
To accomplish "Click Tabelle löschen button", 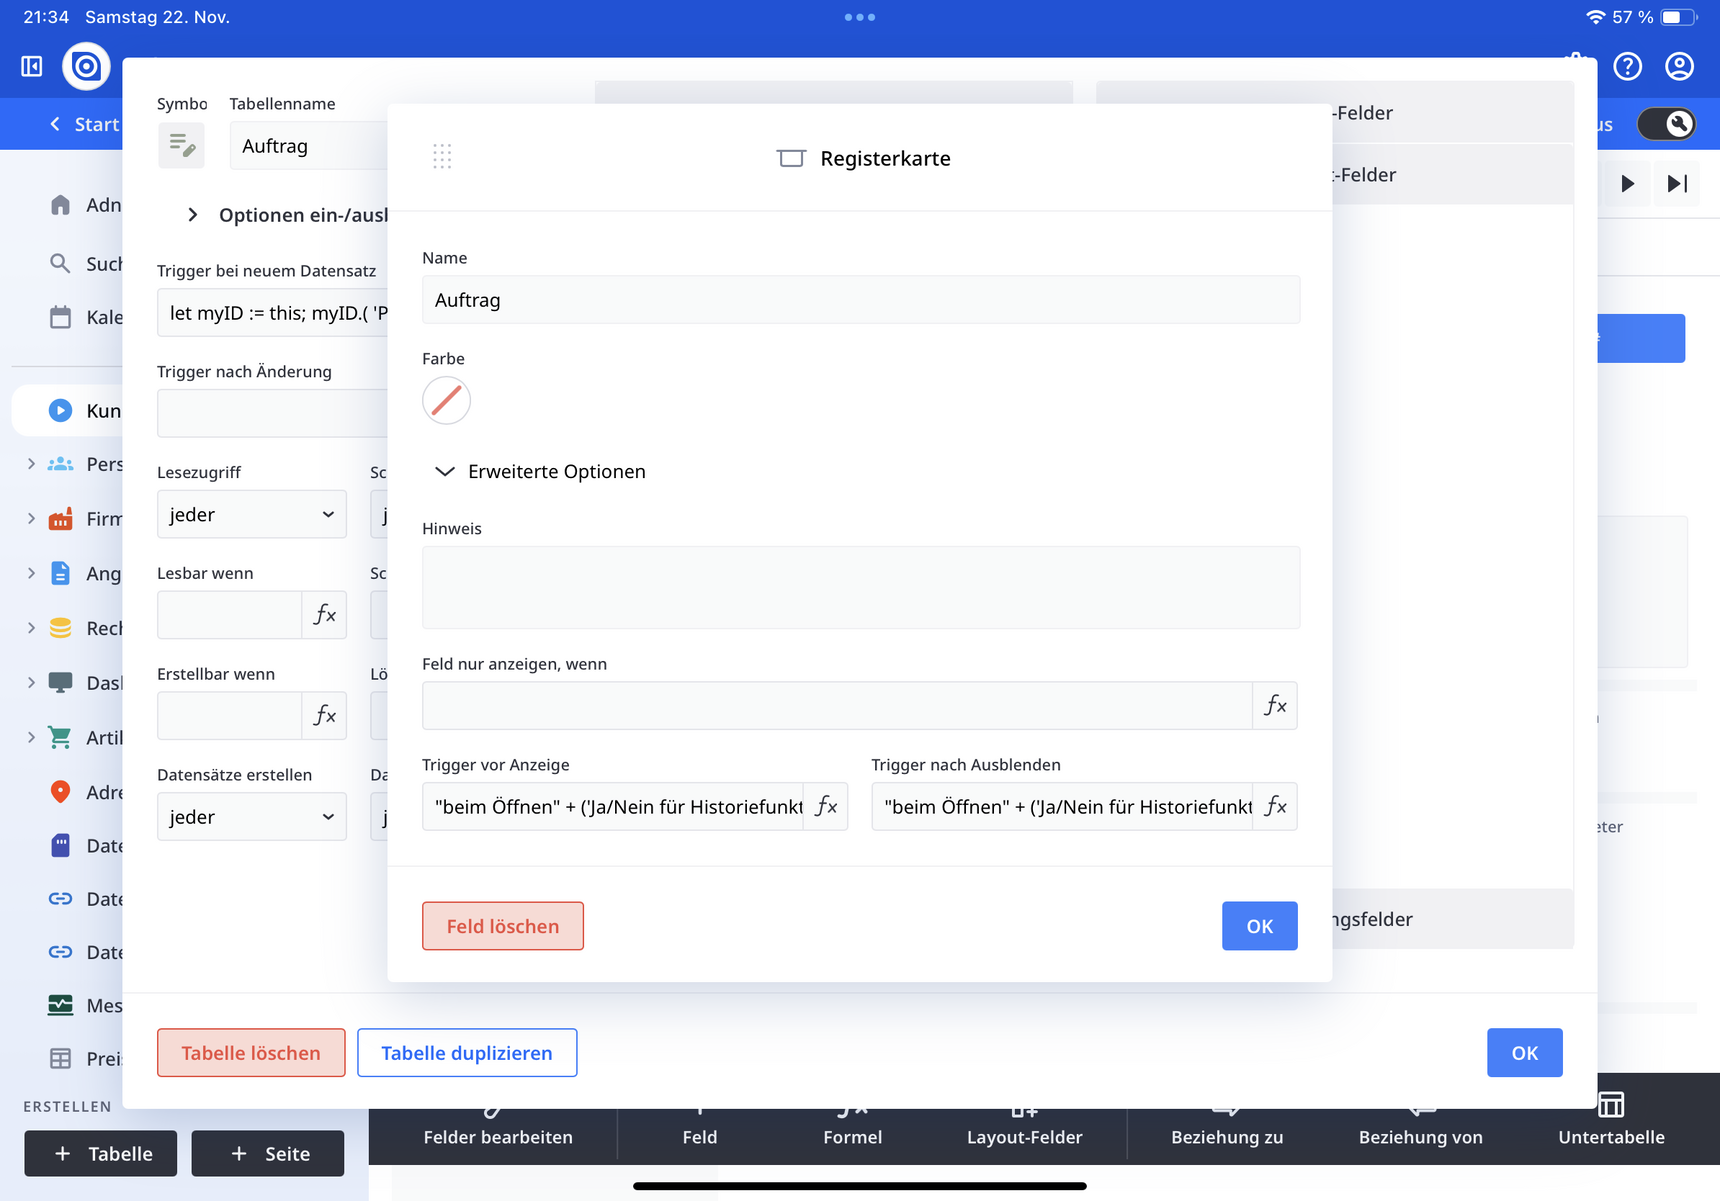I will [x=251, y=1053].
